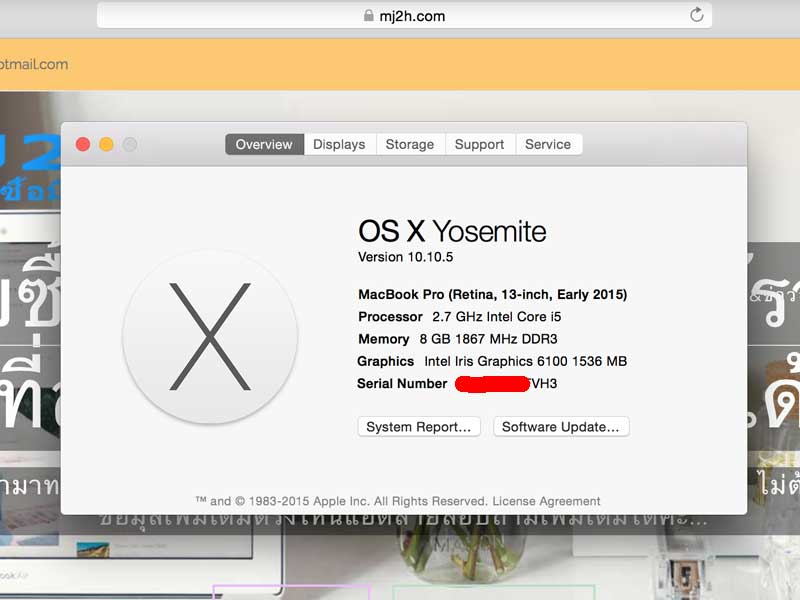Select the 8 GB 1867 MHz DDR3 value

click(x=488, y=339)
